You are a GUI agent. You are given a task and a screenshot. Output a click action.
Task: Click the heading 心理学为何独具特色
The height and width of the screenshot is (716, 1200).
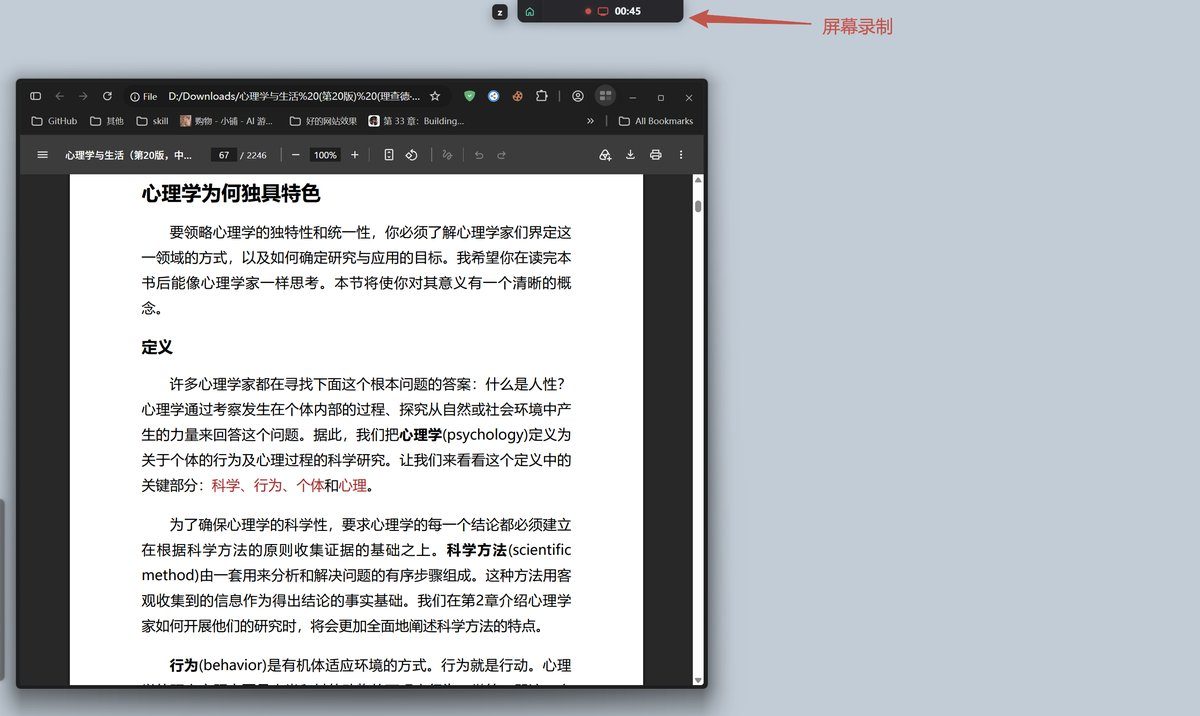tap(231, 193)
